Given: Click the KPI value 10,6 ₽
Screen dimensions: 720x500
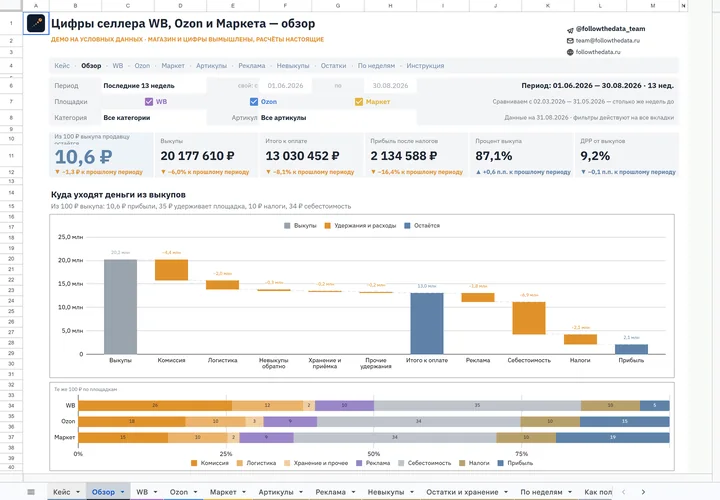Looking at the screenshot, I should point(83,157).
